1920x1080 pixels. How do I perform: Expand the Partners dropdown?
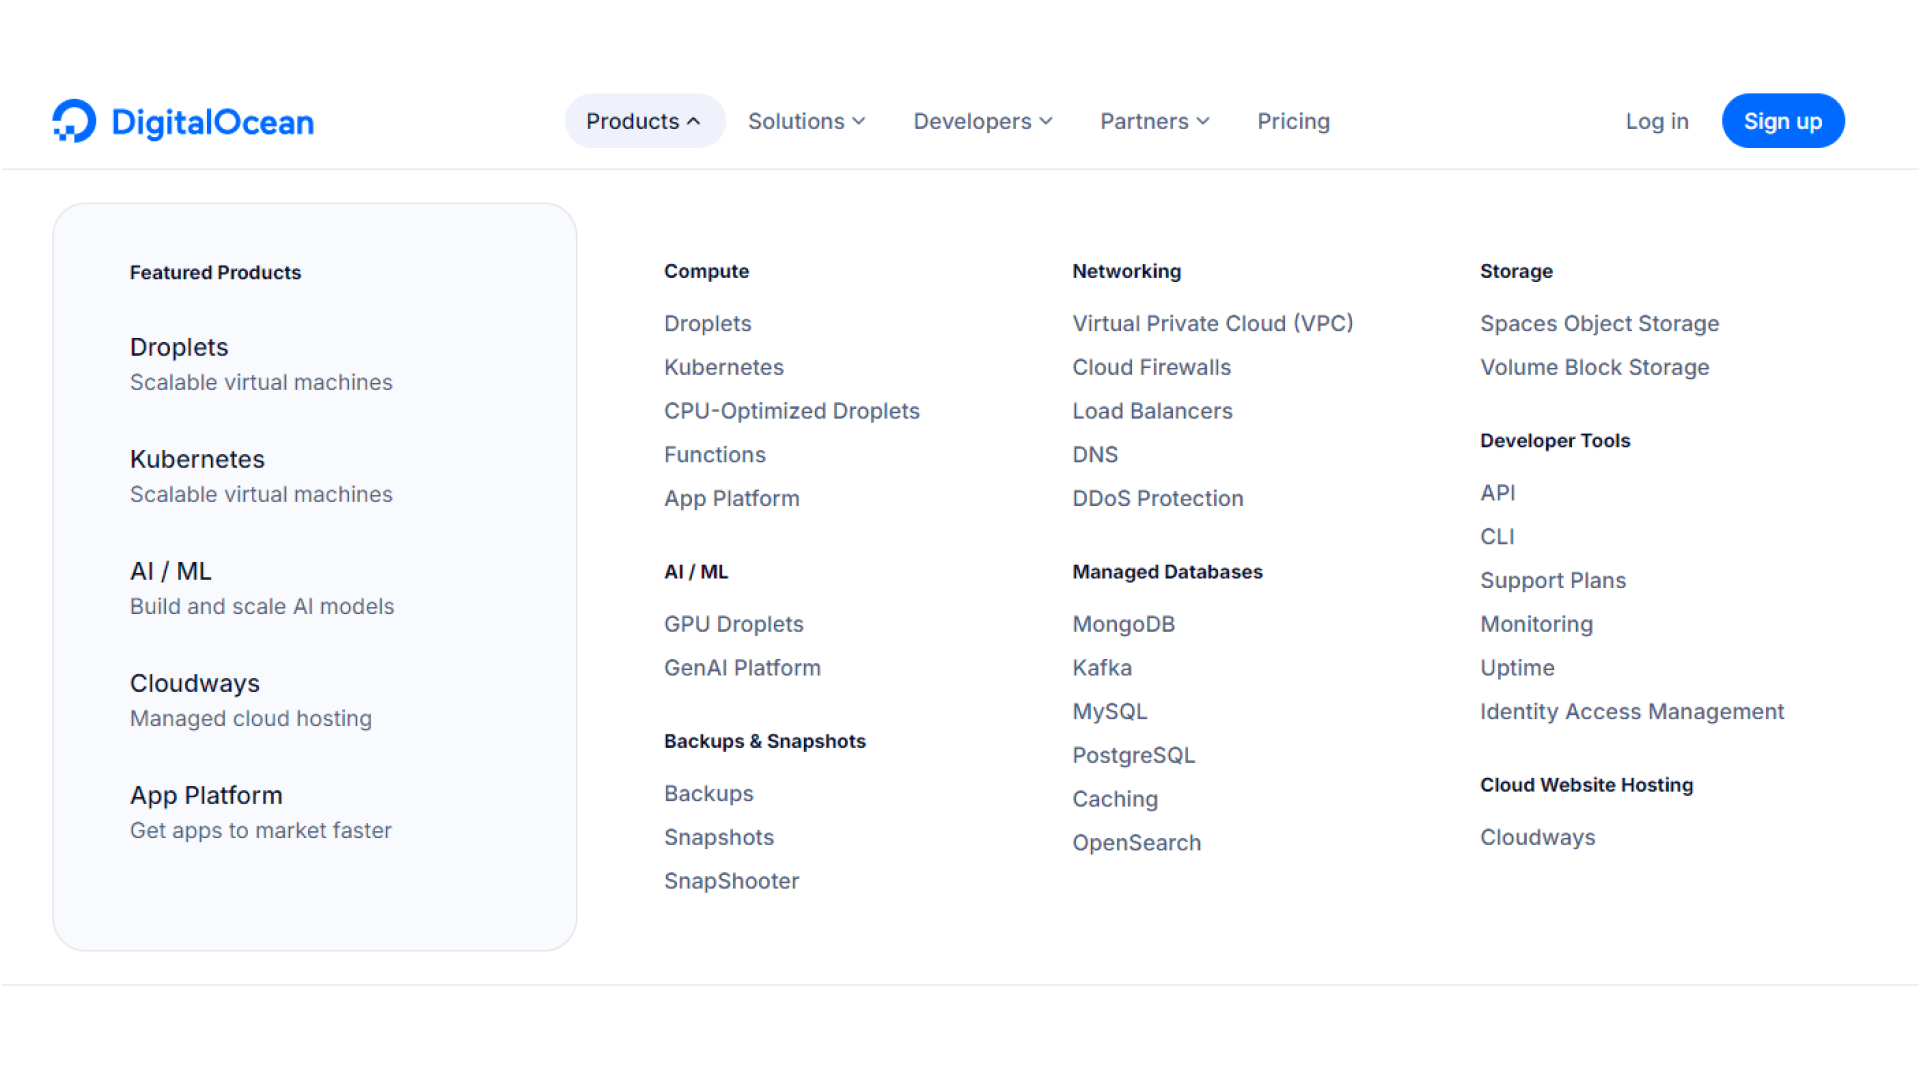[1155, 121]
